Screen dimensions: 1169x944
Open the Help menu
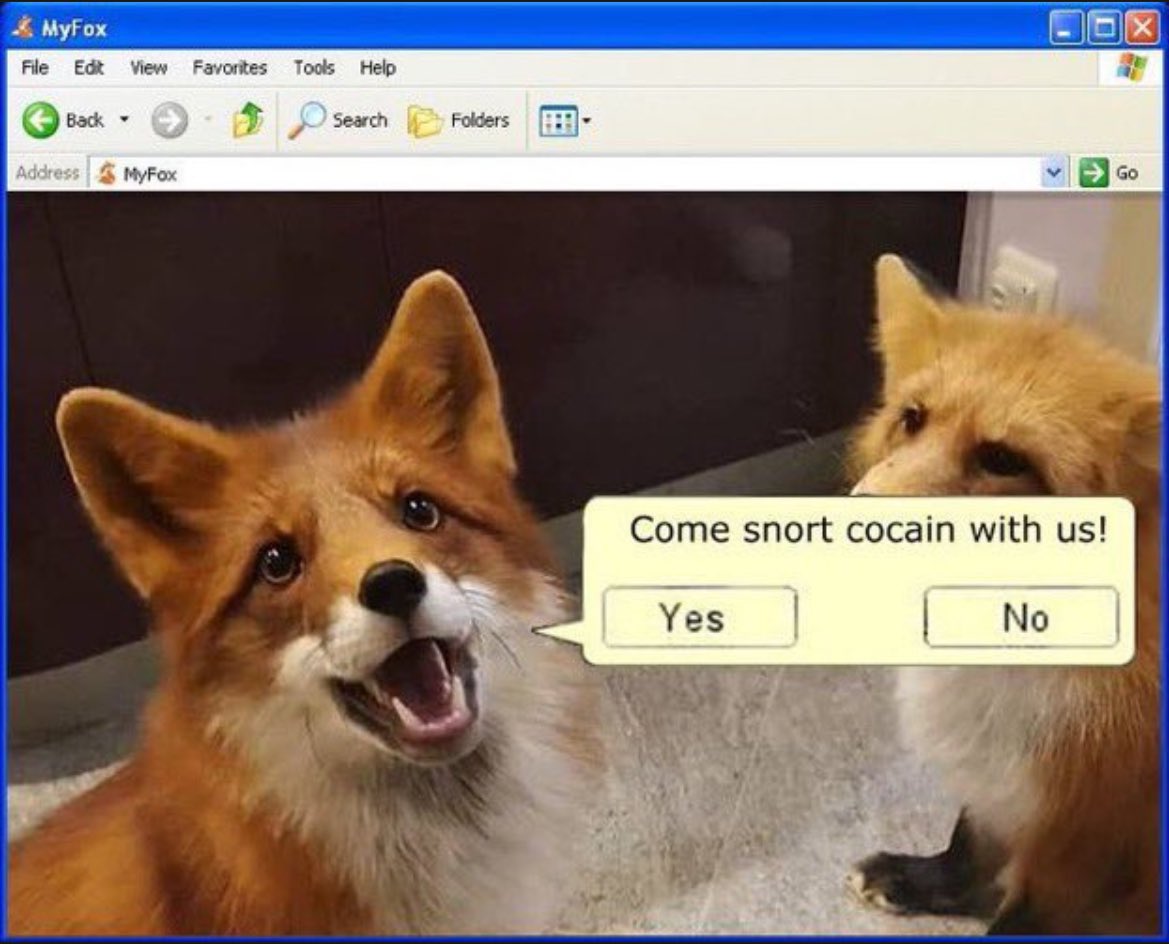click(x=377, y=67)
